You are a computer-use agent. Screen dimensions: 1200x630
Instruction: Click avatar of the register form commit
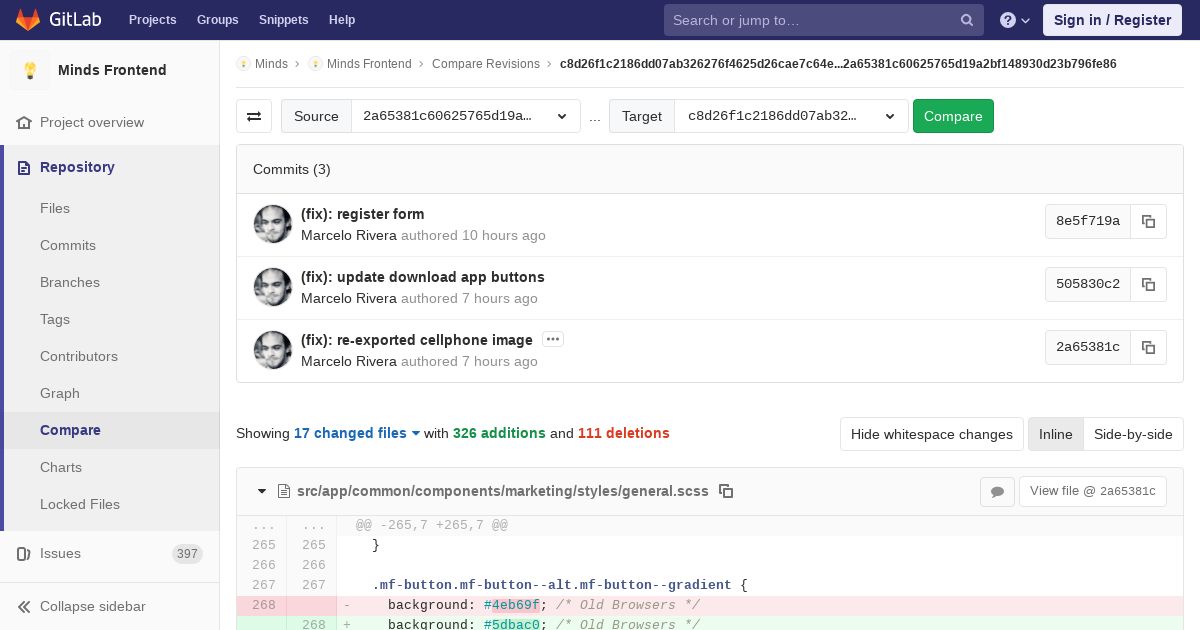pyautogui.click(x=273, y=224)
